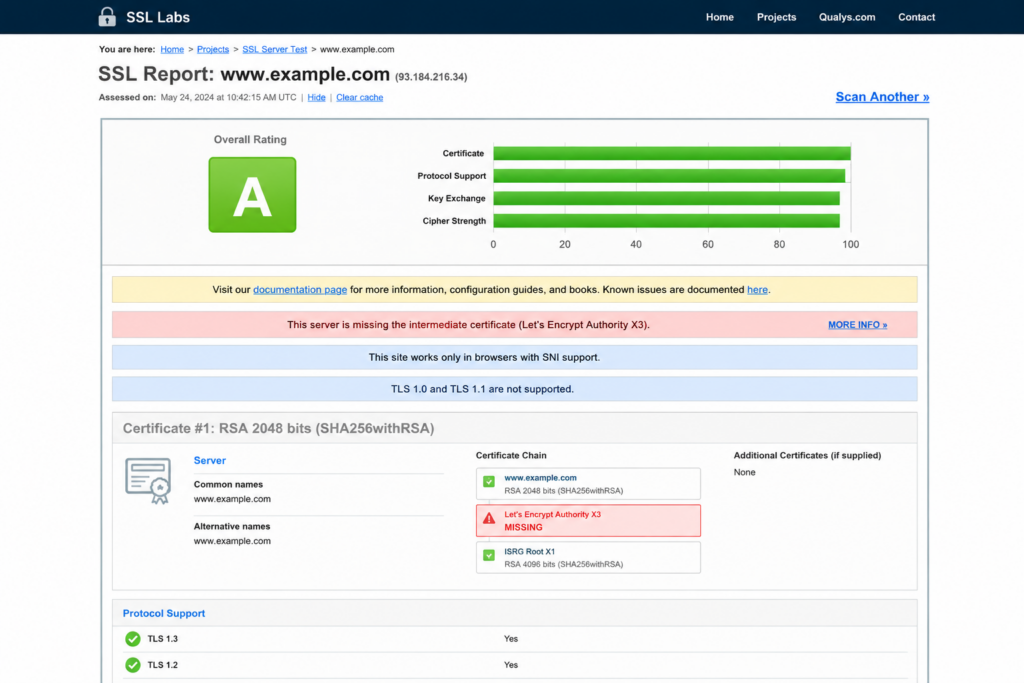Click the Server heading link
The width and height of the screenshot is (1024, 683).
210,460
